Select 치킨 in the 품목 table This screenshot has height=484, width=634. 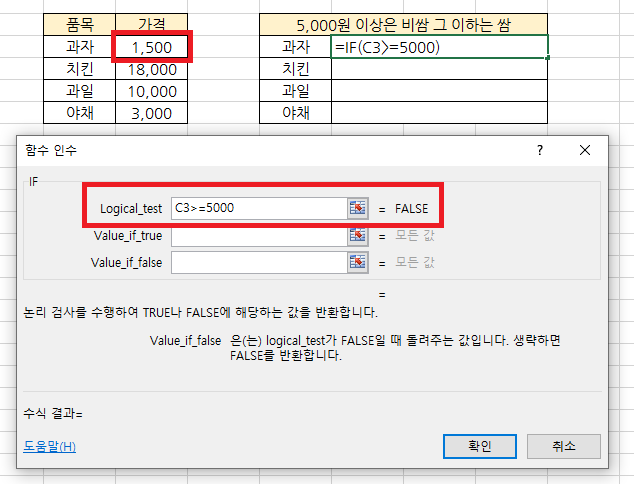pyautogui.click(x=80, y=69)
